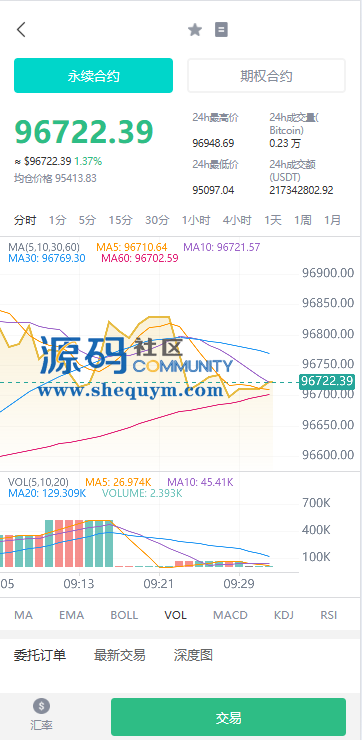Set chart interval to 1小时

(196, 220)
